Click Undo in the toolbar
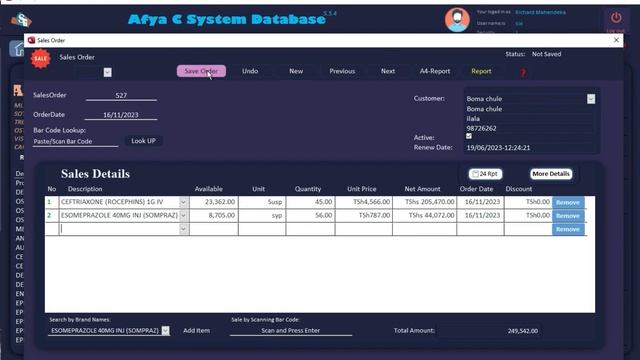The height and width of the screenshot is (360, 640). click(250, 71)
